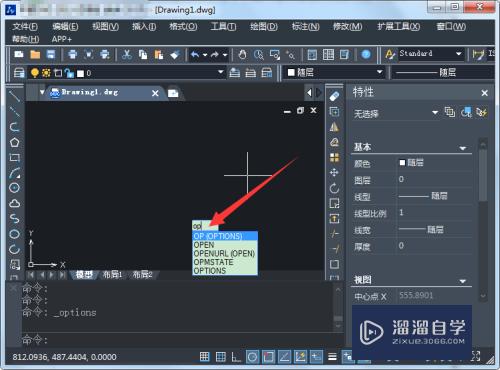Collapse the 基本 properties section
This screenshot has width=500, height=370.
click(463, 148)
